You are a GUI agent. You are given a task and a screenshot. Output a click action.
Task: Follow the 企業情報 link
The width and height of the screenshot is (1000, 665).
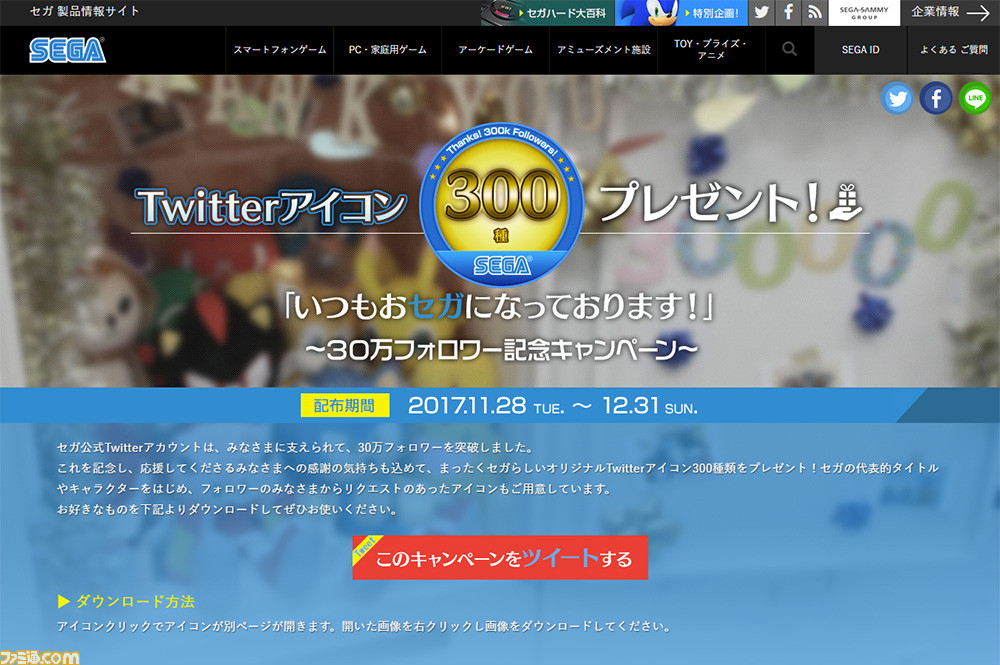[x=935, y=11]
